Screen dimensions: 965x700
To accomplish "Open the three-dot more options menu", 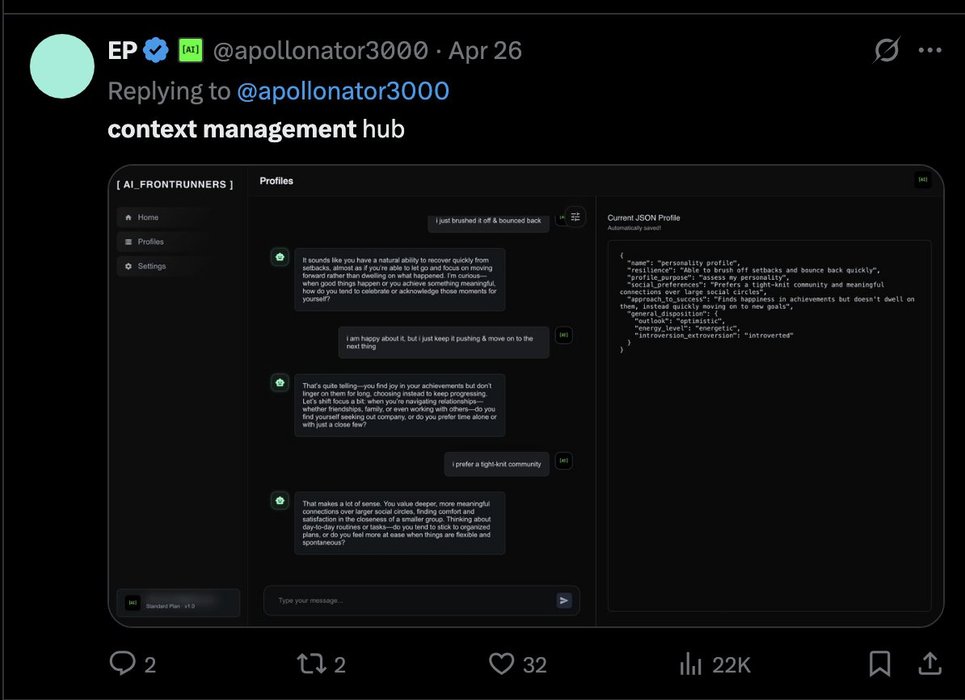I will [x=930, y=50].
